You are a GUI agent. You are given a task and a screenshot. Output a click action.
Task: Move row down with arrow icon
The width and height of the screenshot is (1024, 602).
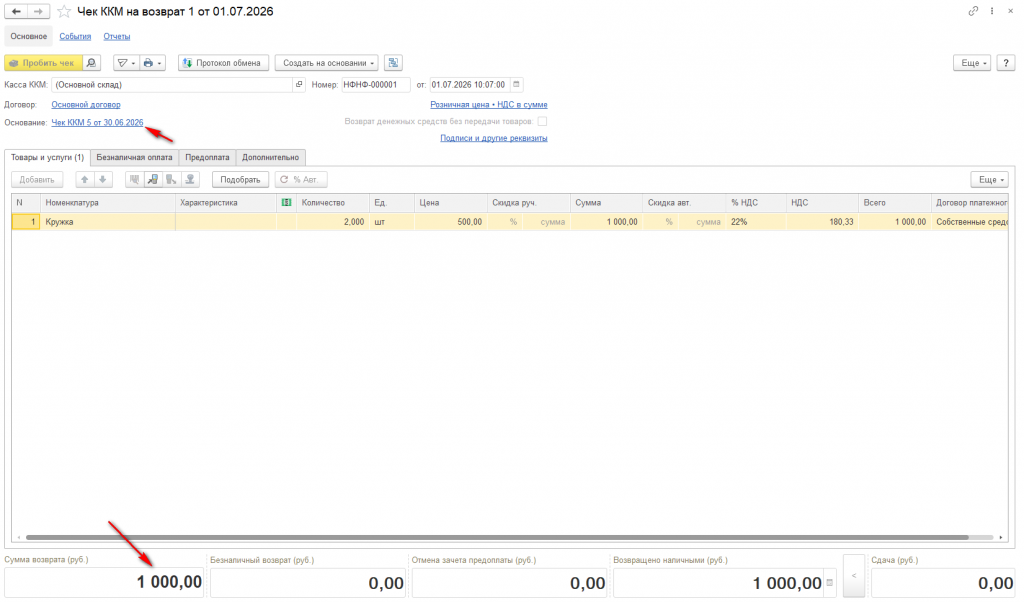coord(103,180)
